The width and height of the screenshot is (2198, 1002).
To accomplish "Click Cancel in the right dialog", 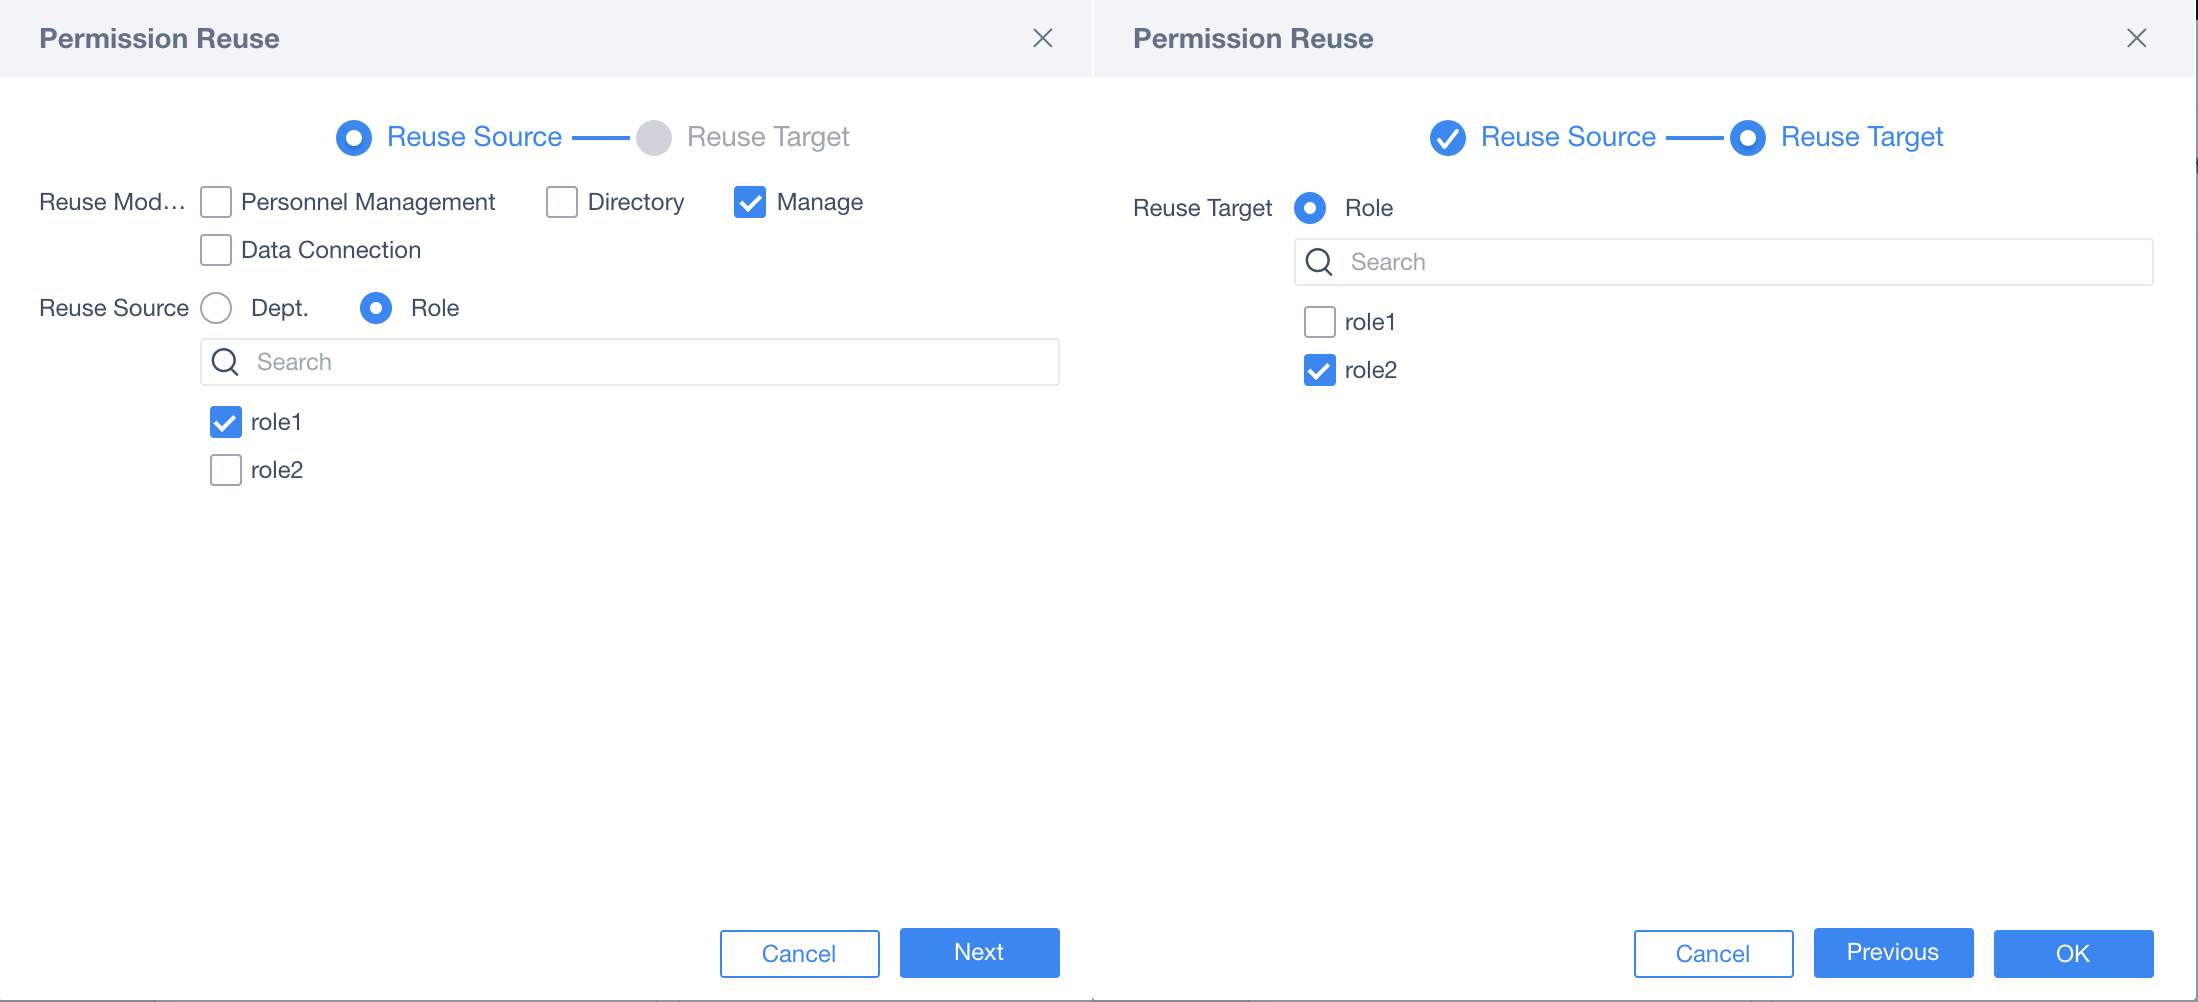I will pyautogui.click(x=1714, y=953).
